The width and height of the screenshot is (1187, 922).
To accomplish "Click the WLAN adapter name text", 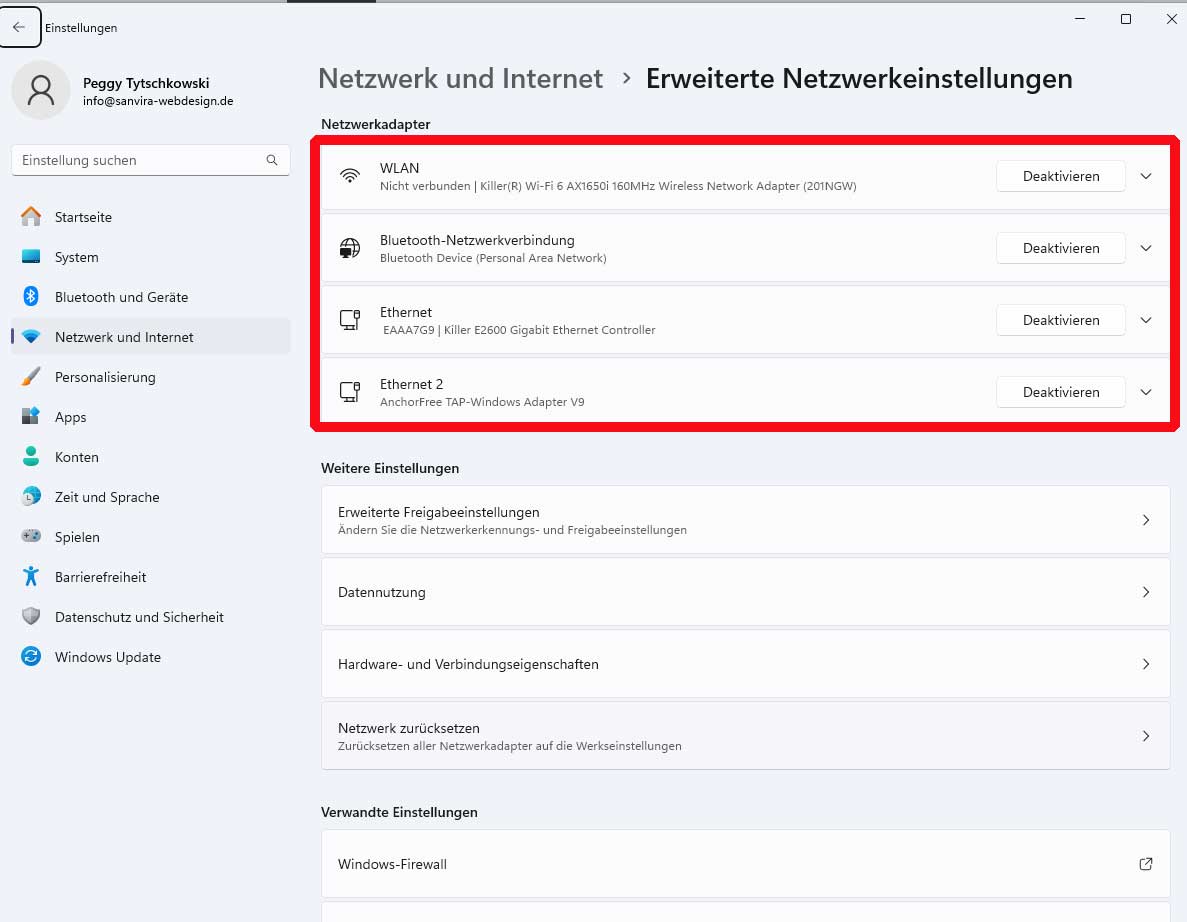I will coord(399,167).
